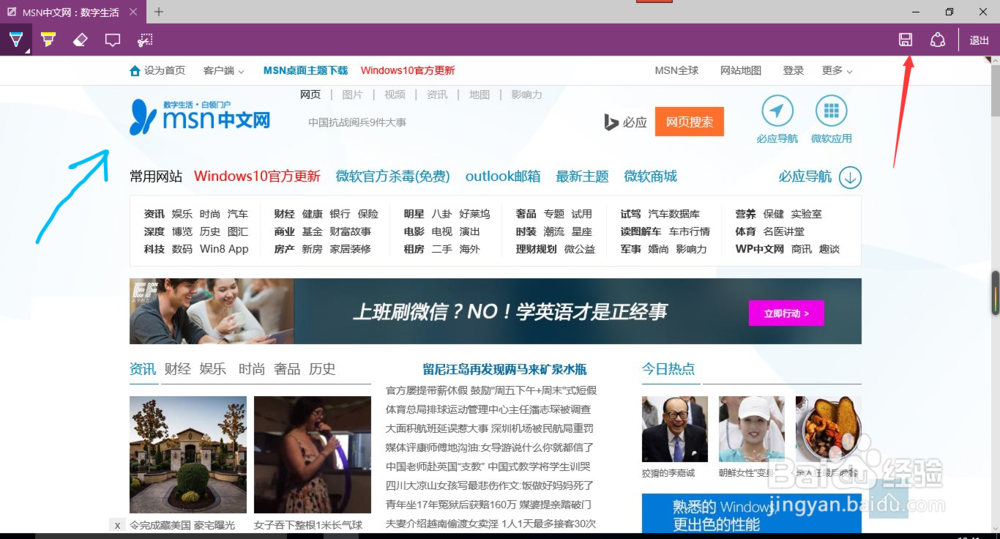Select the 地图 search tab

coord(480,94)
